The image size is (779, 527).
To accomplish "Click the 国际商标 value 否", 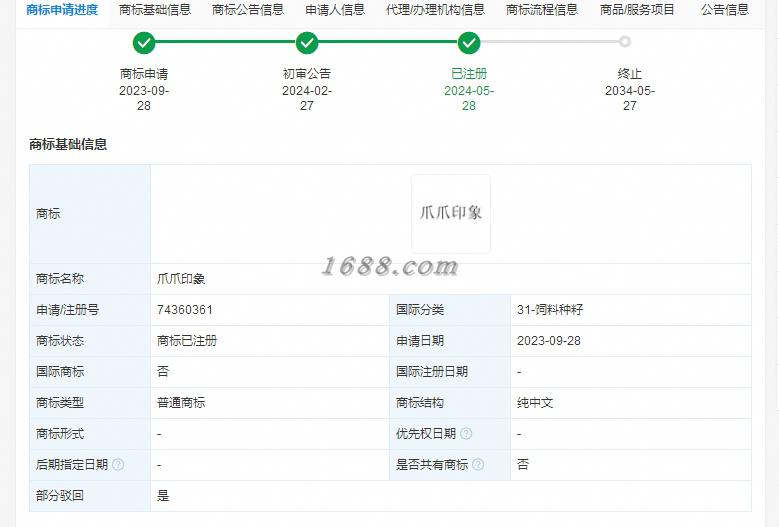I will click(x=163, y=372).
